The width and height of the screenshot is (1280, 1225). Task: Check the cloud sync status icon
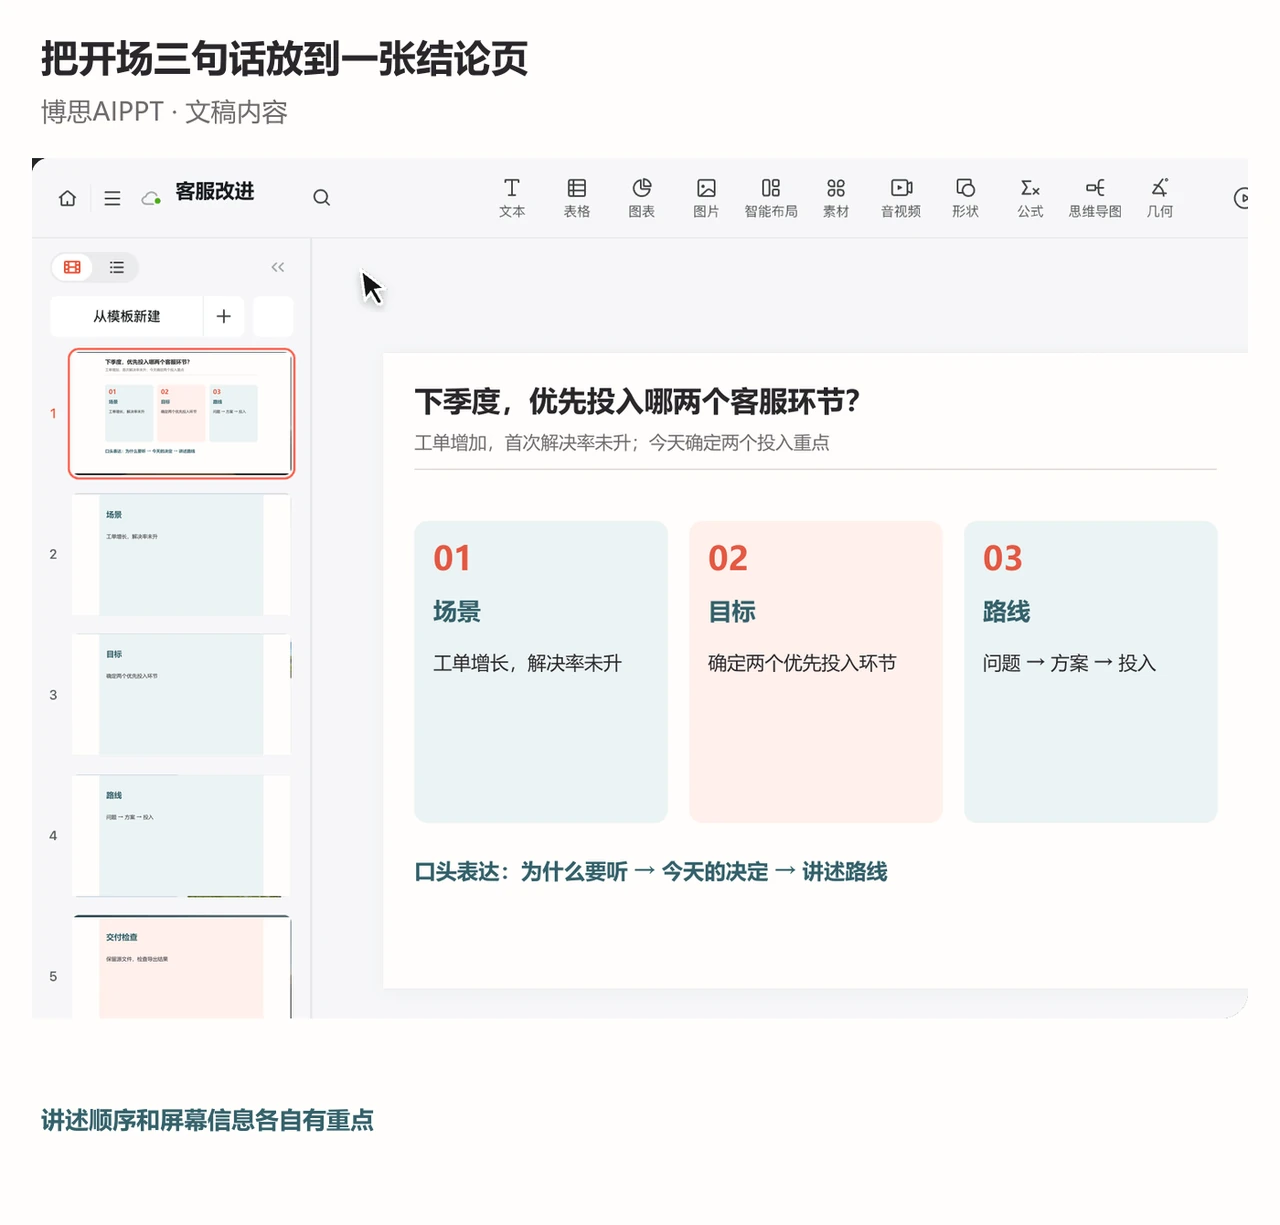pyautogui.click(x=151, y=198)
